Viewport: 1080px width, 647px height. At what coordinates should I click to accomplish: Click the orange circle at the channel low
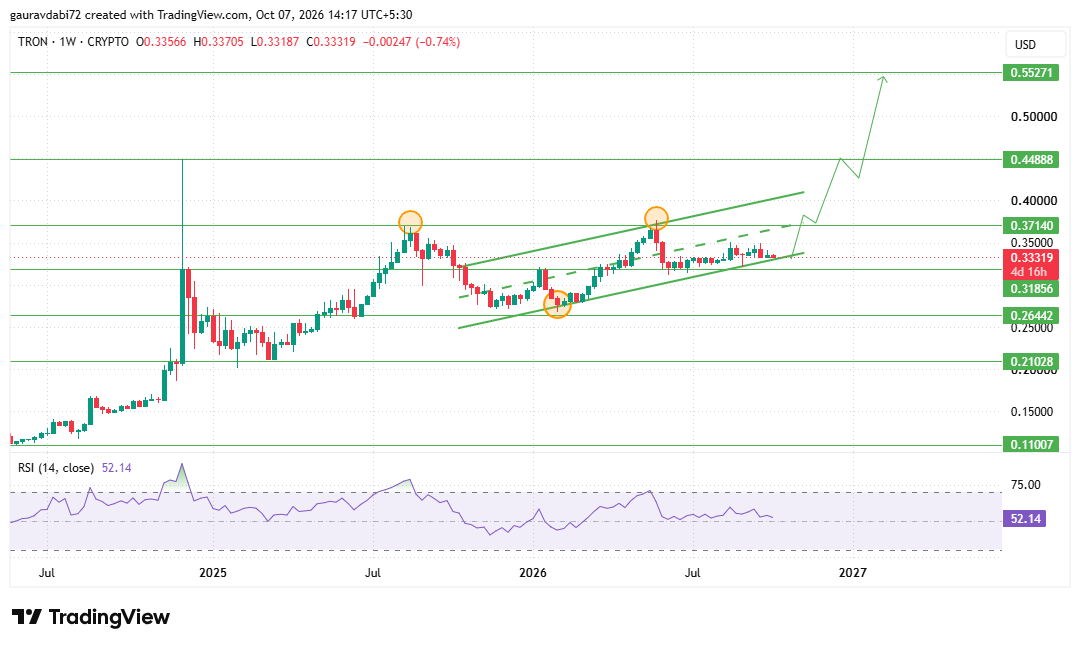(558, 305)
